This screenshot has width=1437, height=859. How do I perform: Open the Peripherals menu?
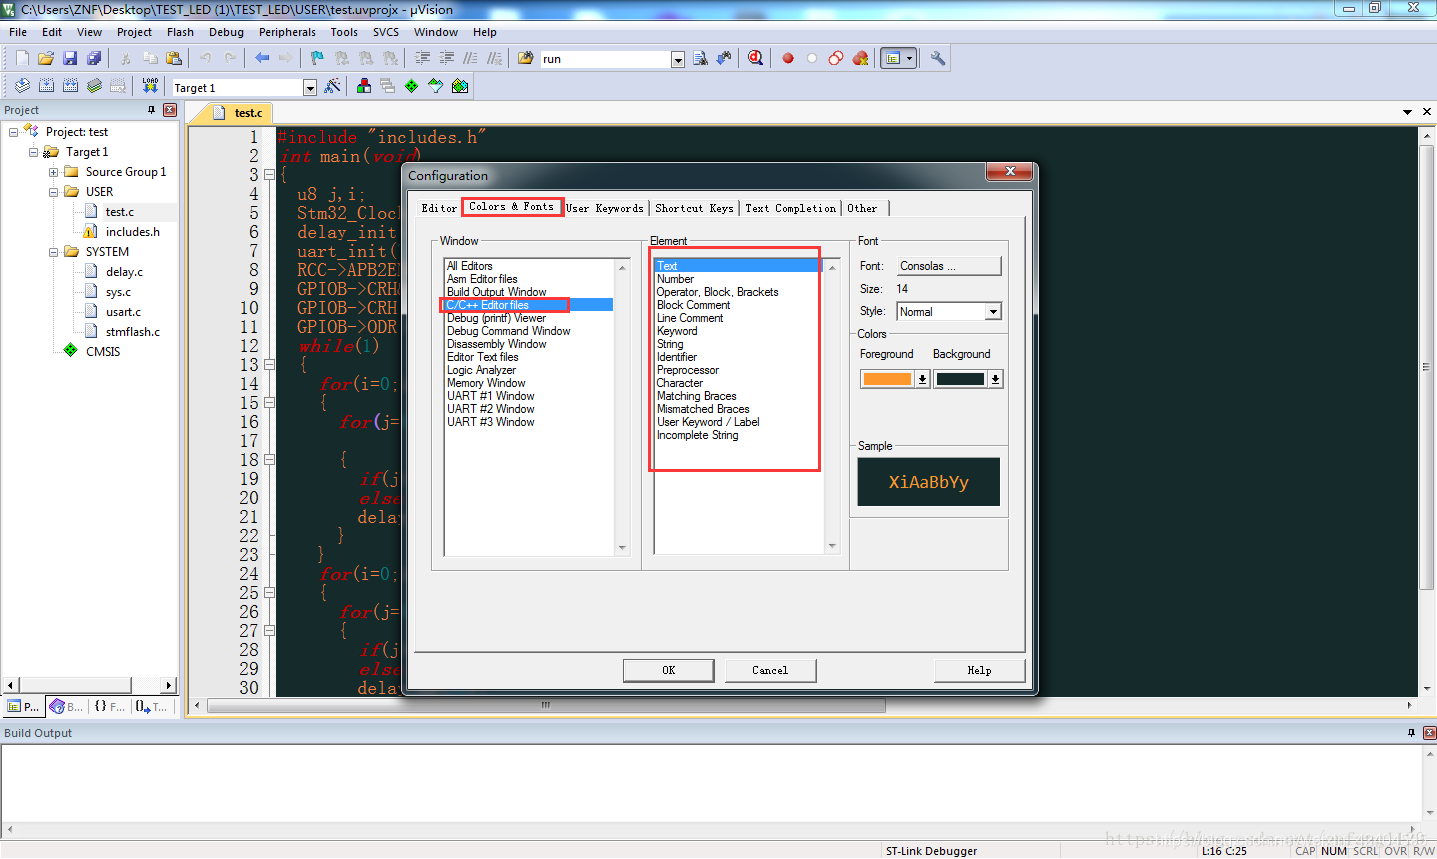[287, 32]
